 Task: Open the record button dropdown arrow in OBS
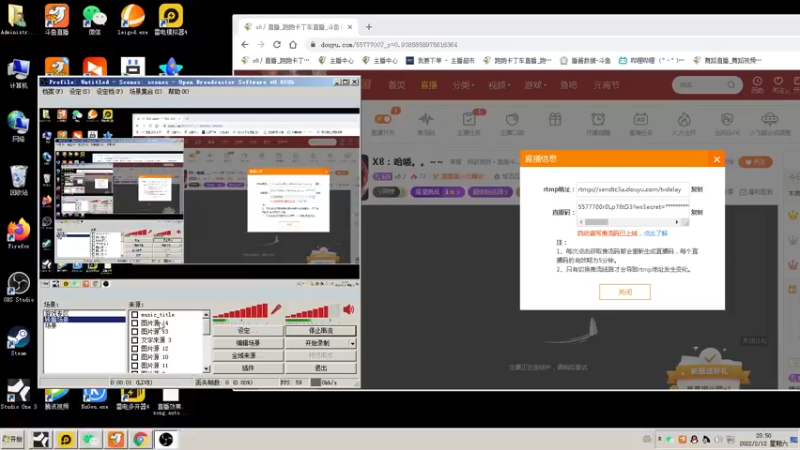tap(353, 343)
